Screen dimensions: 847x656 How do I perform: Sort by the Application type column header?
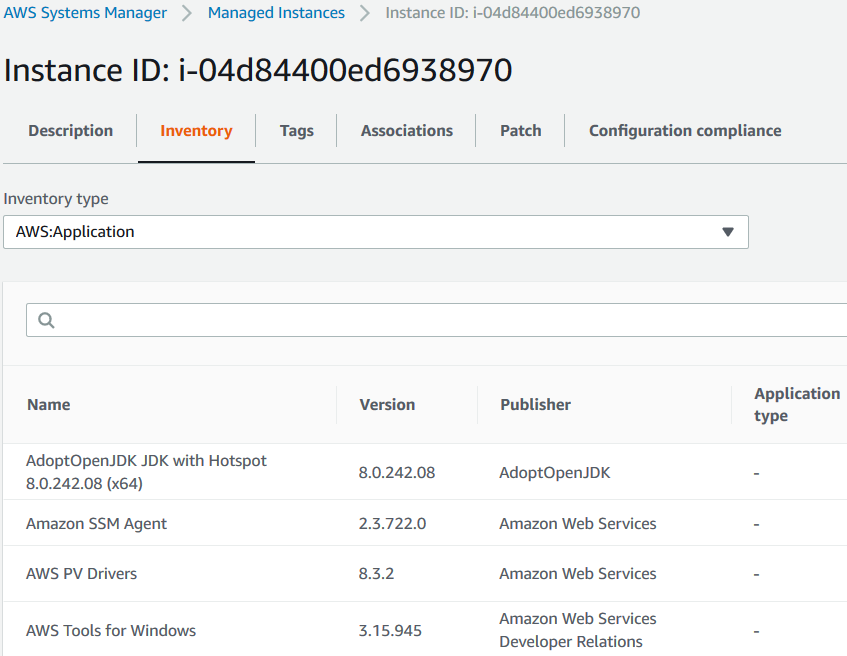(797, 405)
